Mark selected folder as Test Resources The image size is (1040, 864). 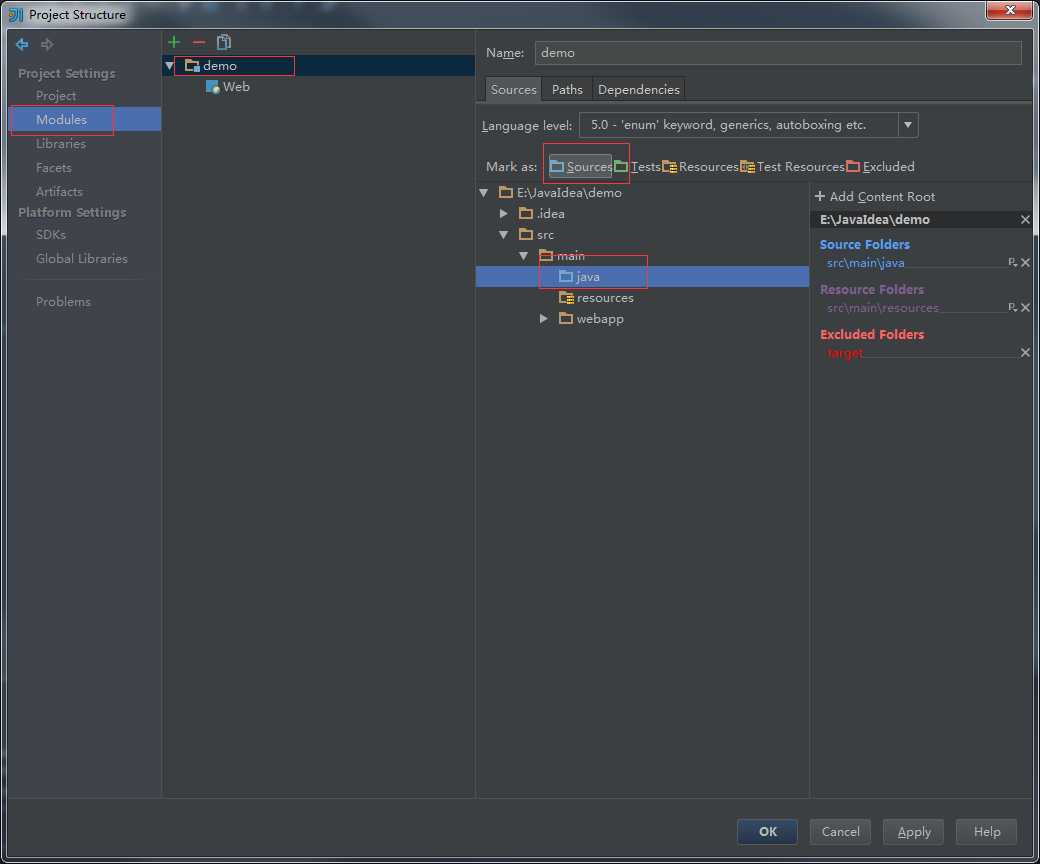(x=793, y=166)
